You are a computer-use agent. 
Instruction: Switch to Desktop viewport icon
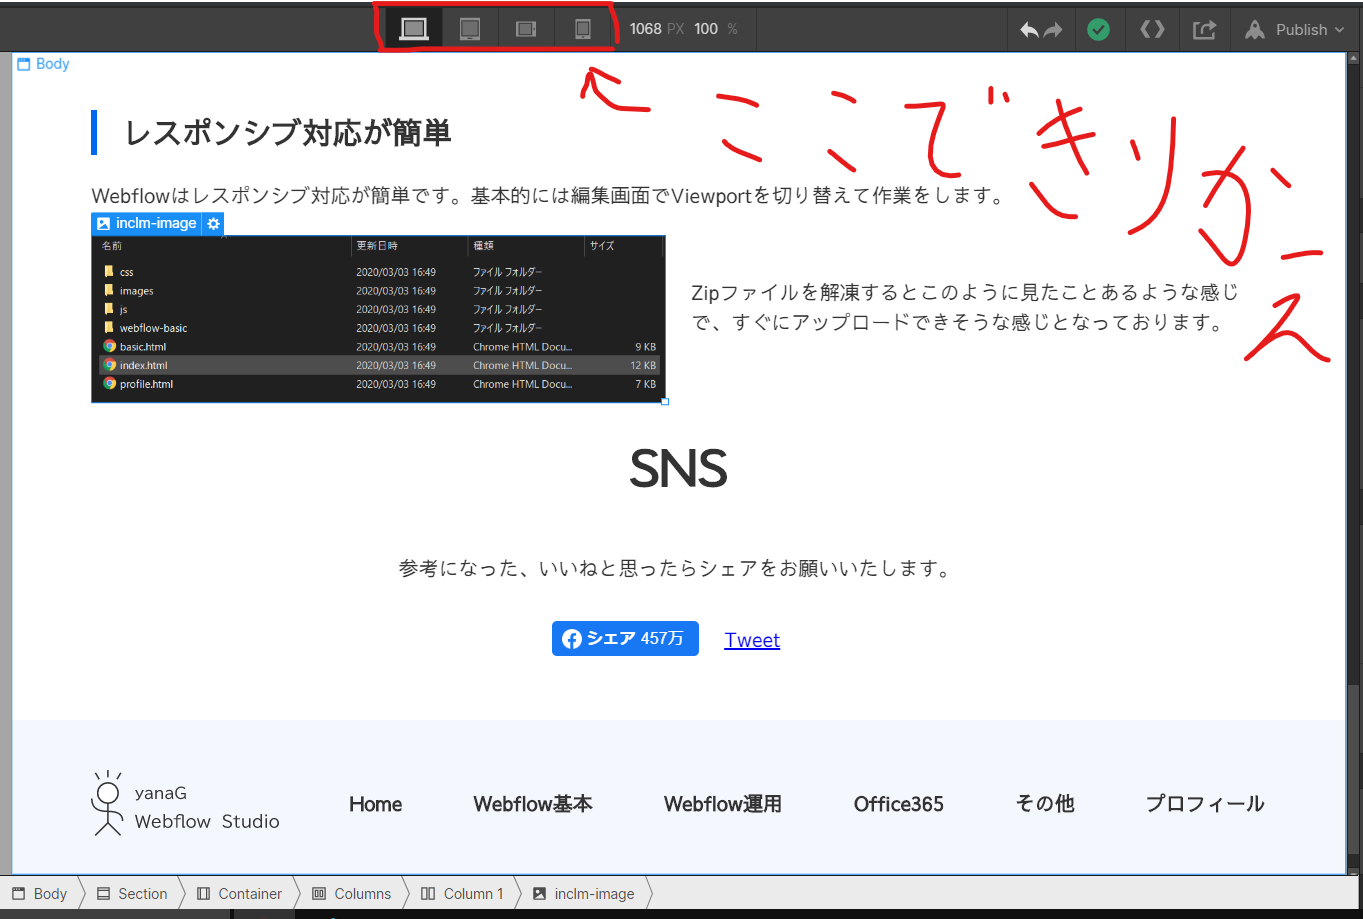414,29
